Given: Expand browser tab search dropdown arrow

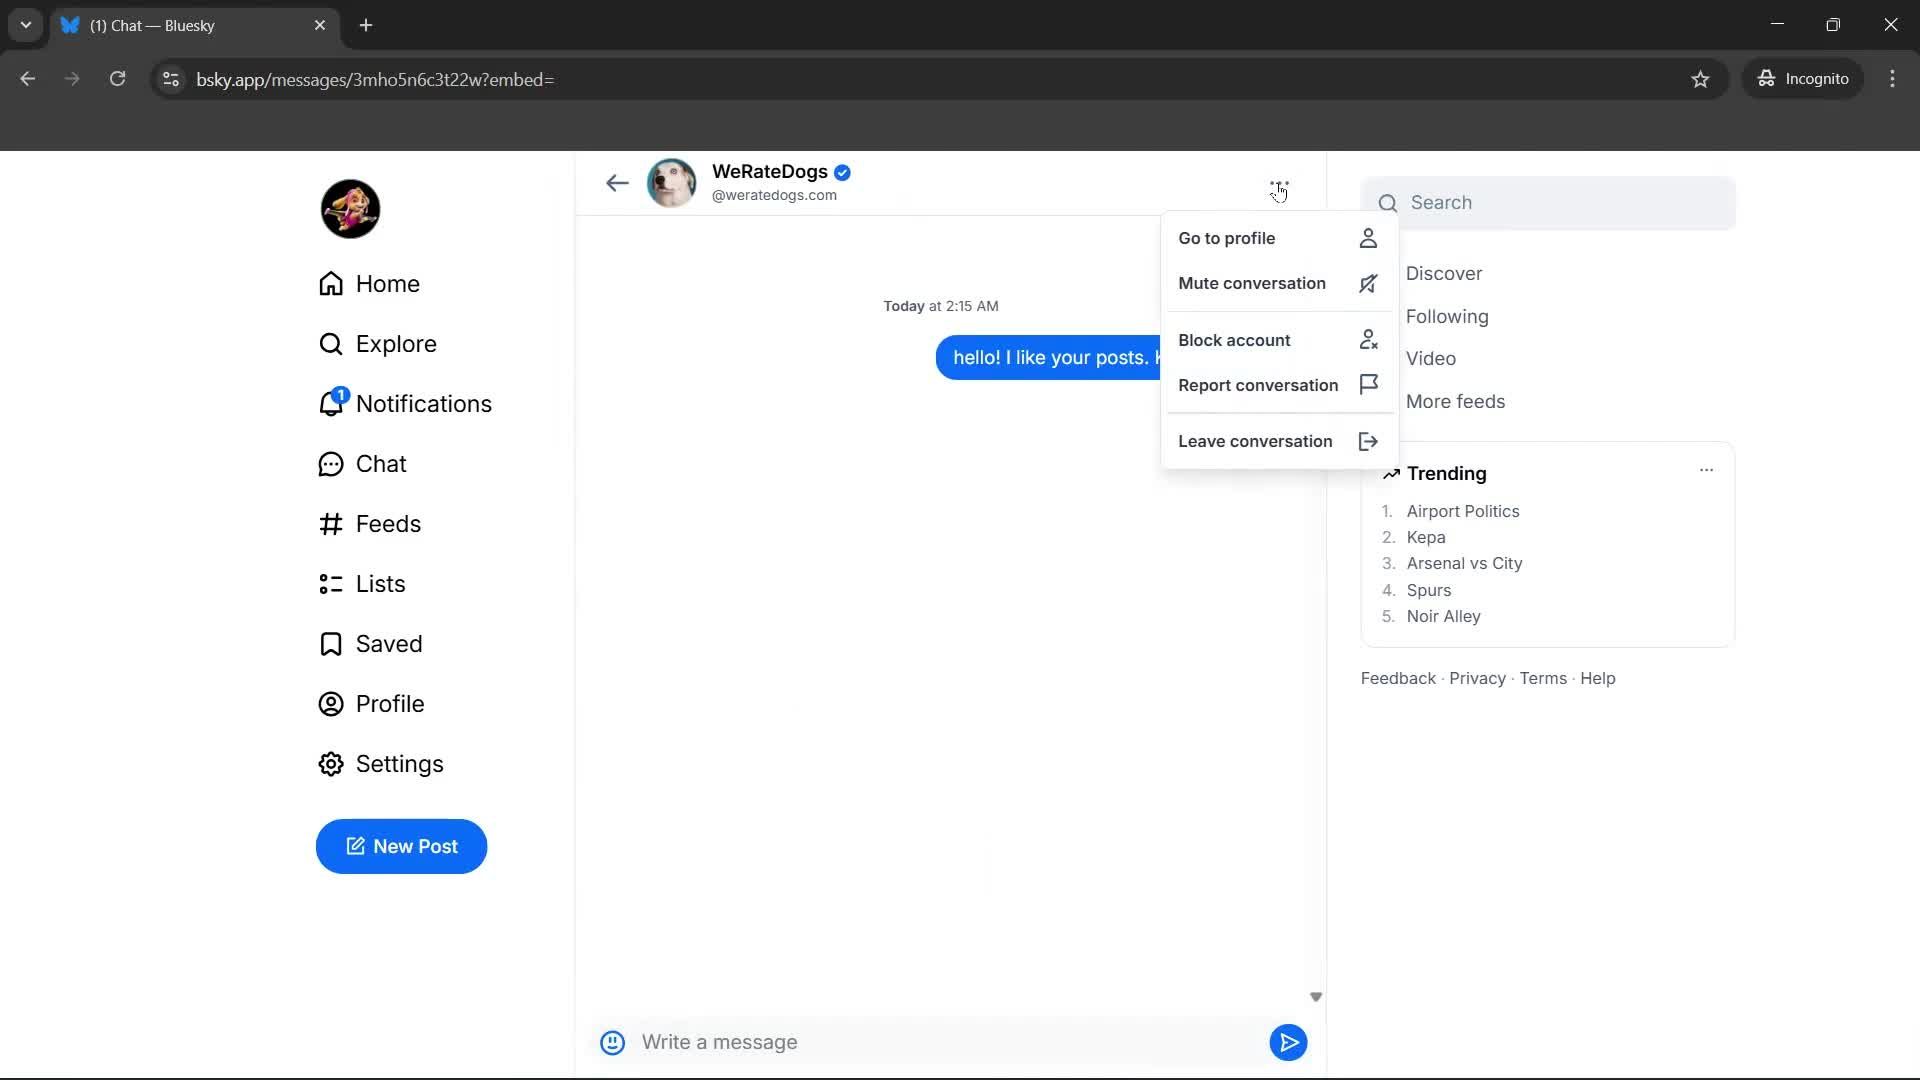Looking at the screenshot, I should click(26, 25).
